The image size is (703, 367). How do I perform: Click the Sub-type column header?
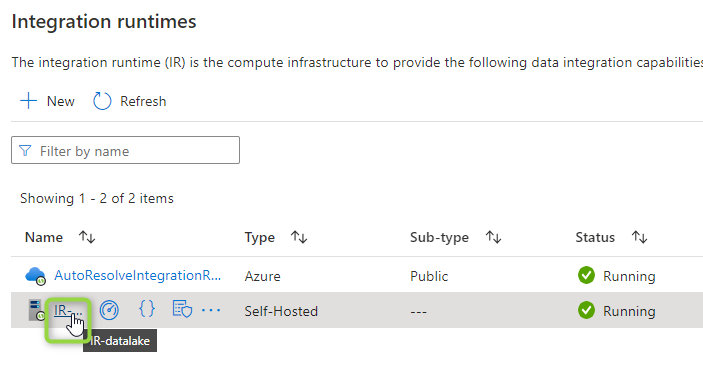tap(439, 237)
